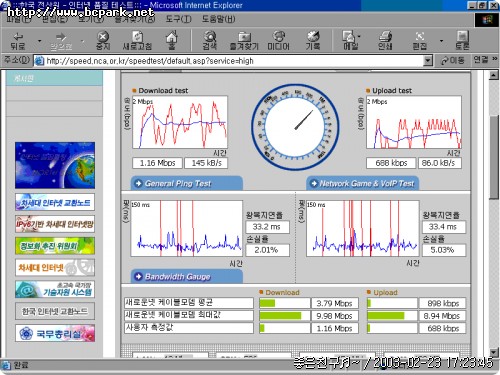Image resolution: width=500 pixels, height=375 pixels.
Task: Click the vertical scrollbar down arrow
Action: (494, 352)
